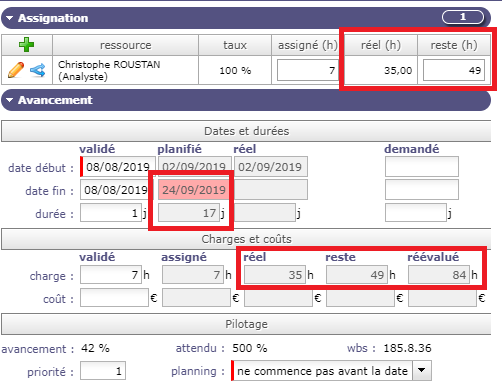Click the planning label
502x387 pixels.
tap(198, 371)
